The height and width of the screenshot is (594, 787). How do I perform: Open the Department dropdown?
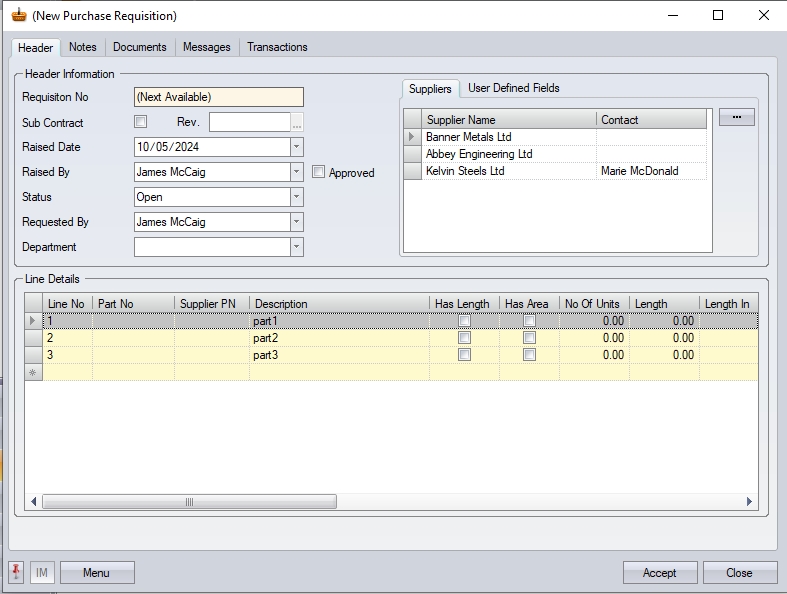296,247
